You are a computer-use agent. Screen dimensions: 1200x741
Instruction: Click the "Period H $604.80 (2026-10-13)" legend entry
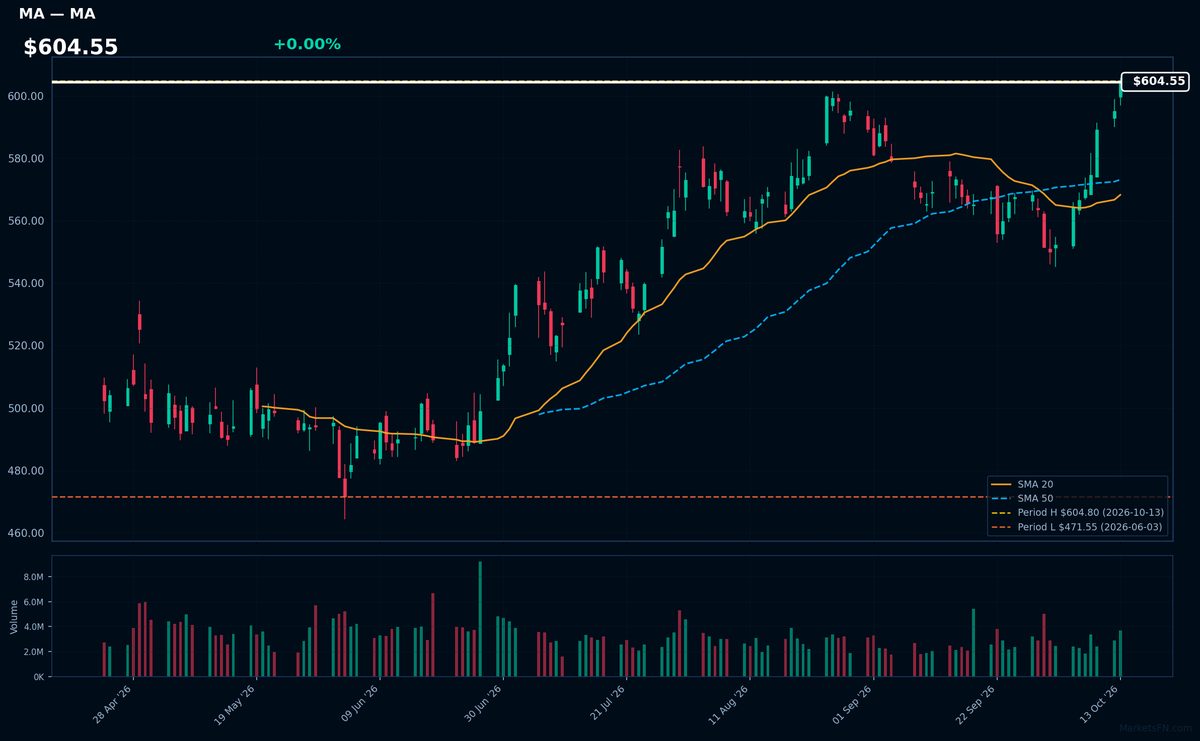[x=1077, y=513]
